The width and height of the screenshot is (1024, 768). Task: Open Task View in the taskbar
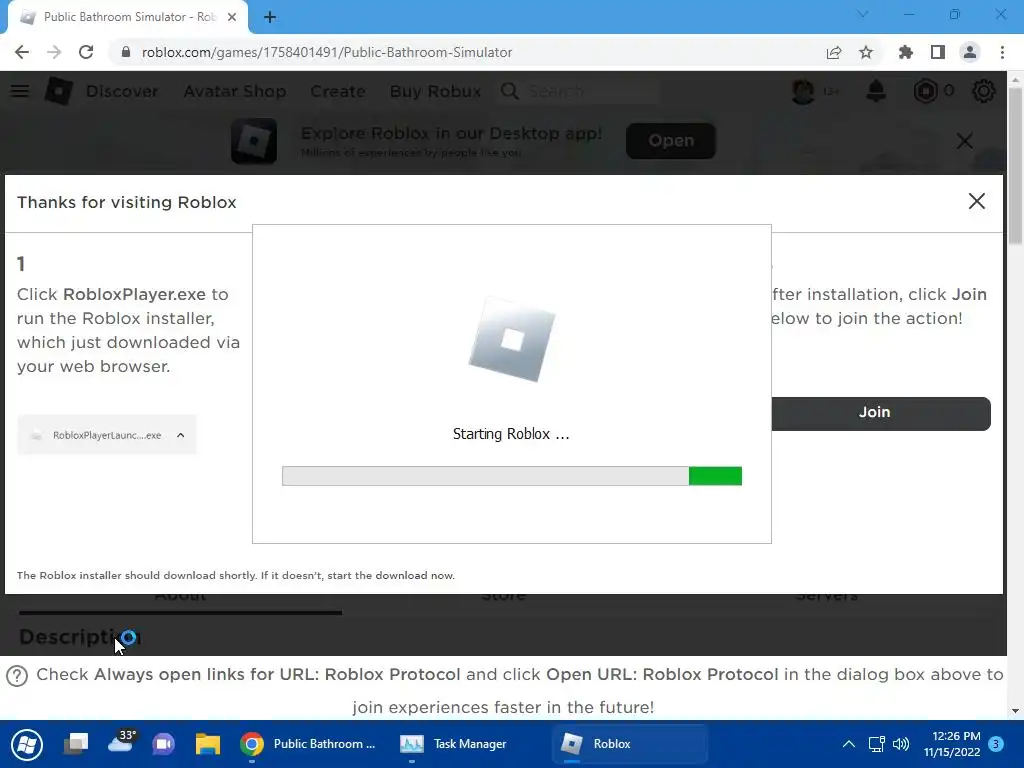tap(76, 744)
